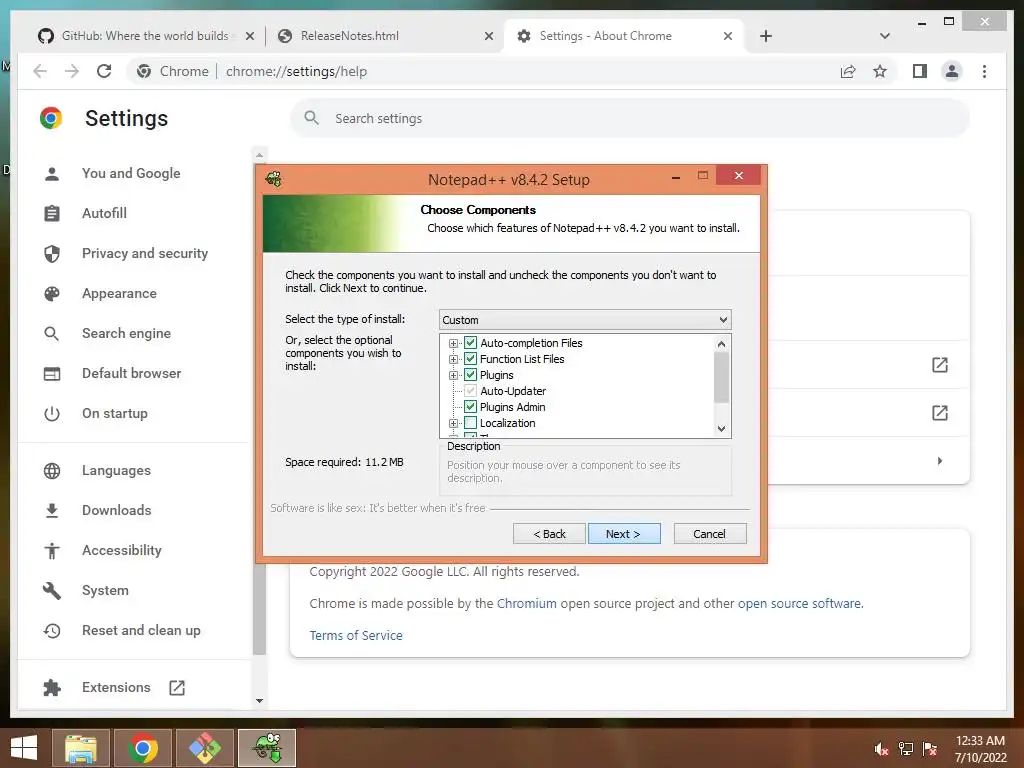Expand Plugins tree node
1024x768 pixels.
[453, 376]
